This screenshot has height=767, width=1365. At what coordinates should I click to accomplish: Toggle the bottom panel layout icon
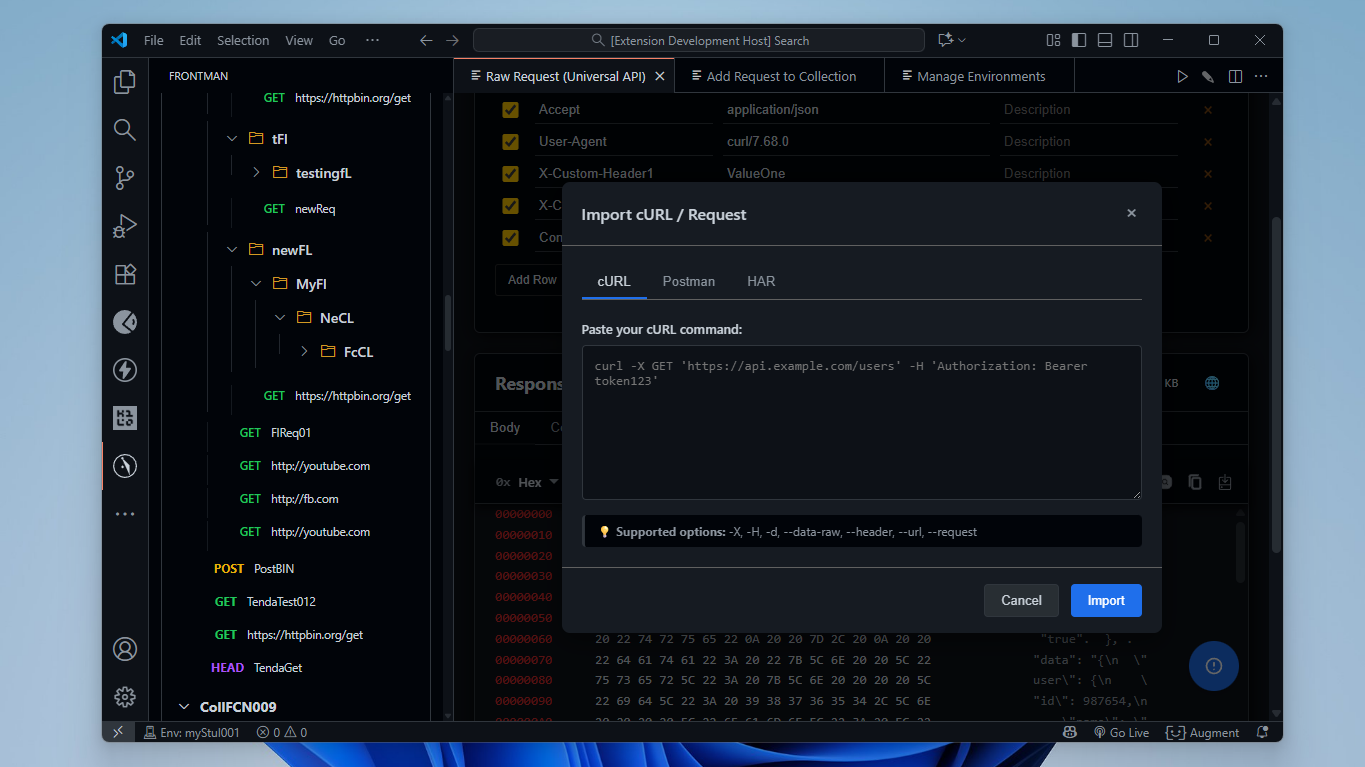[1105, 40]
